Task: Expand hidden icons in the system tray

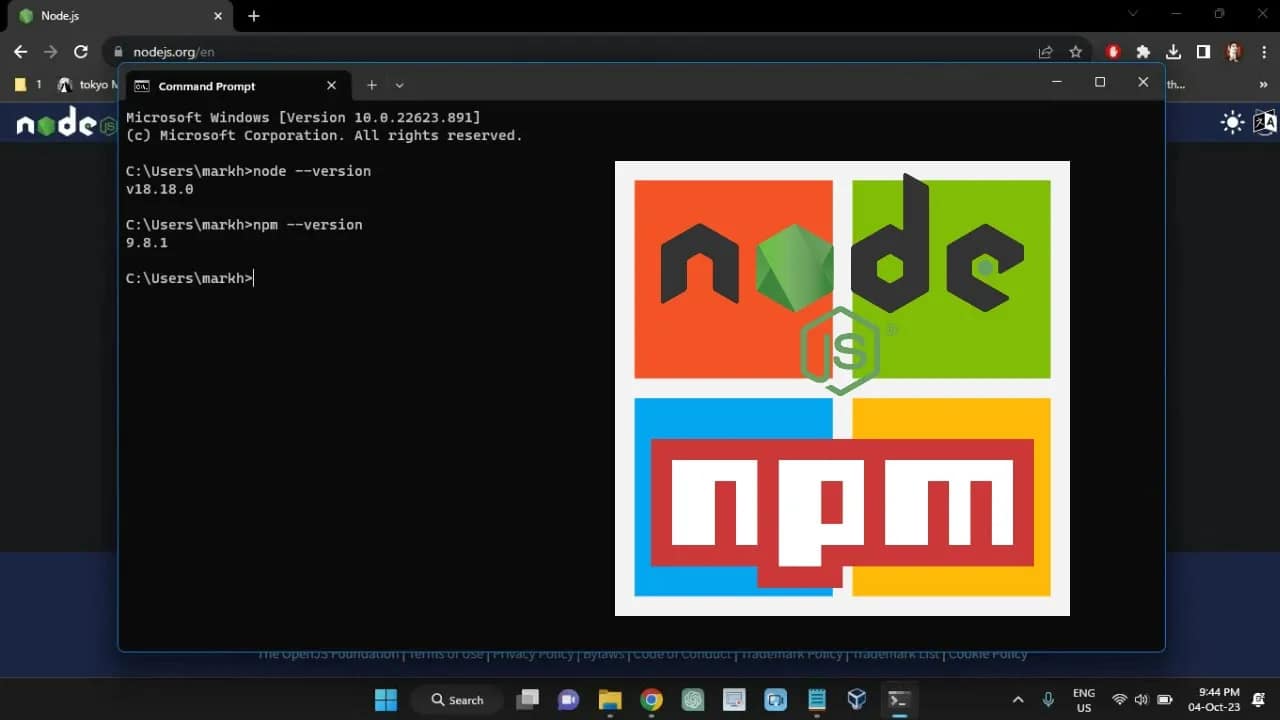Action: point(1018,700)
